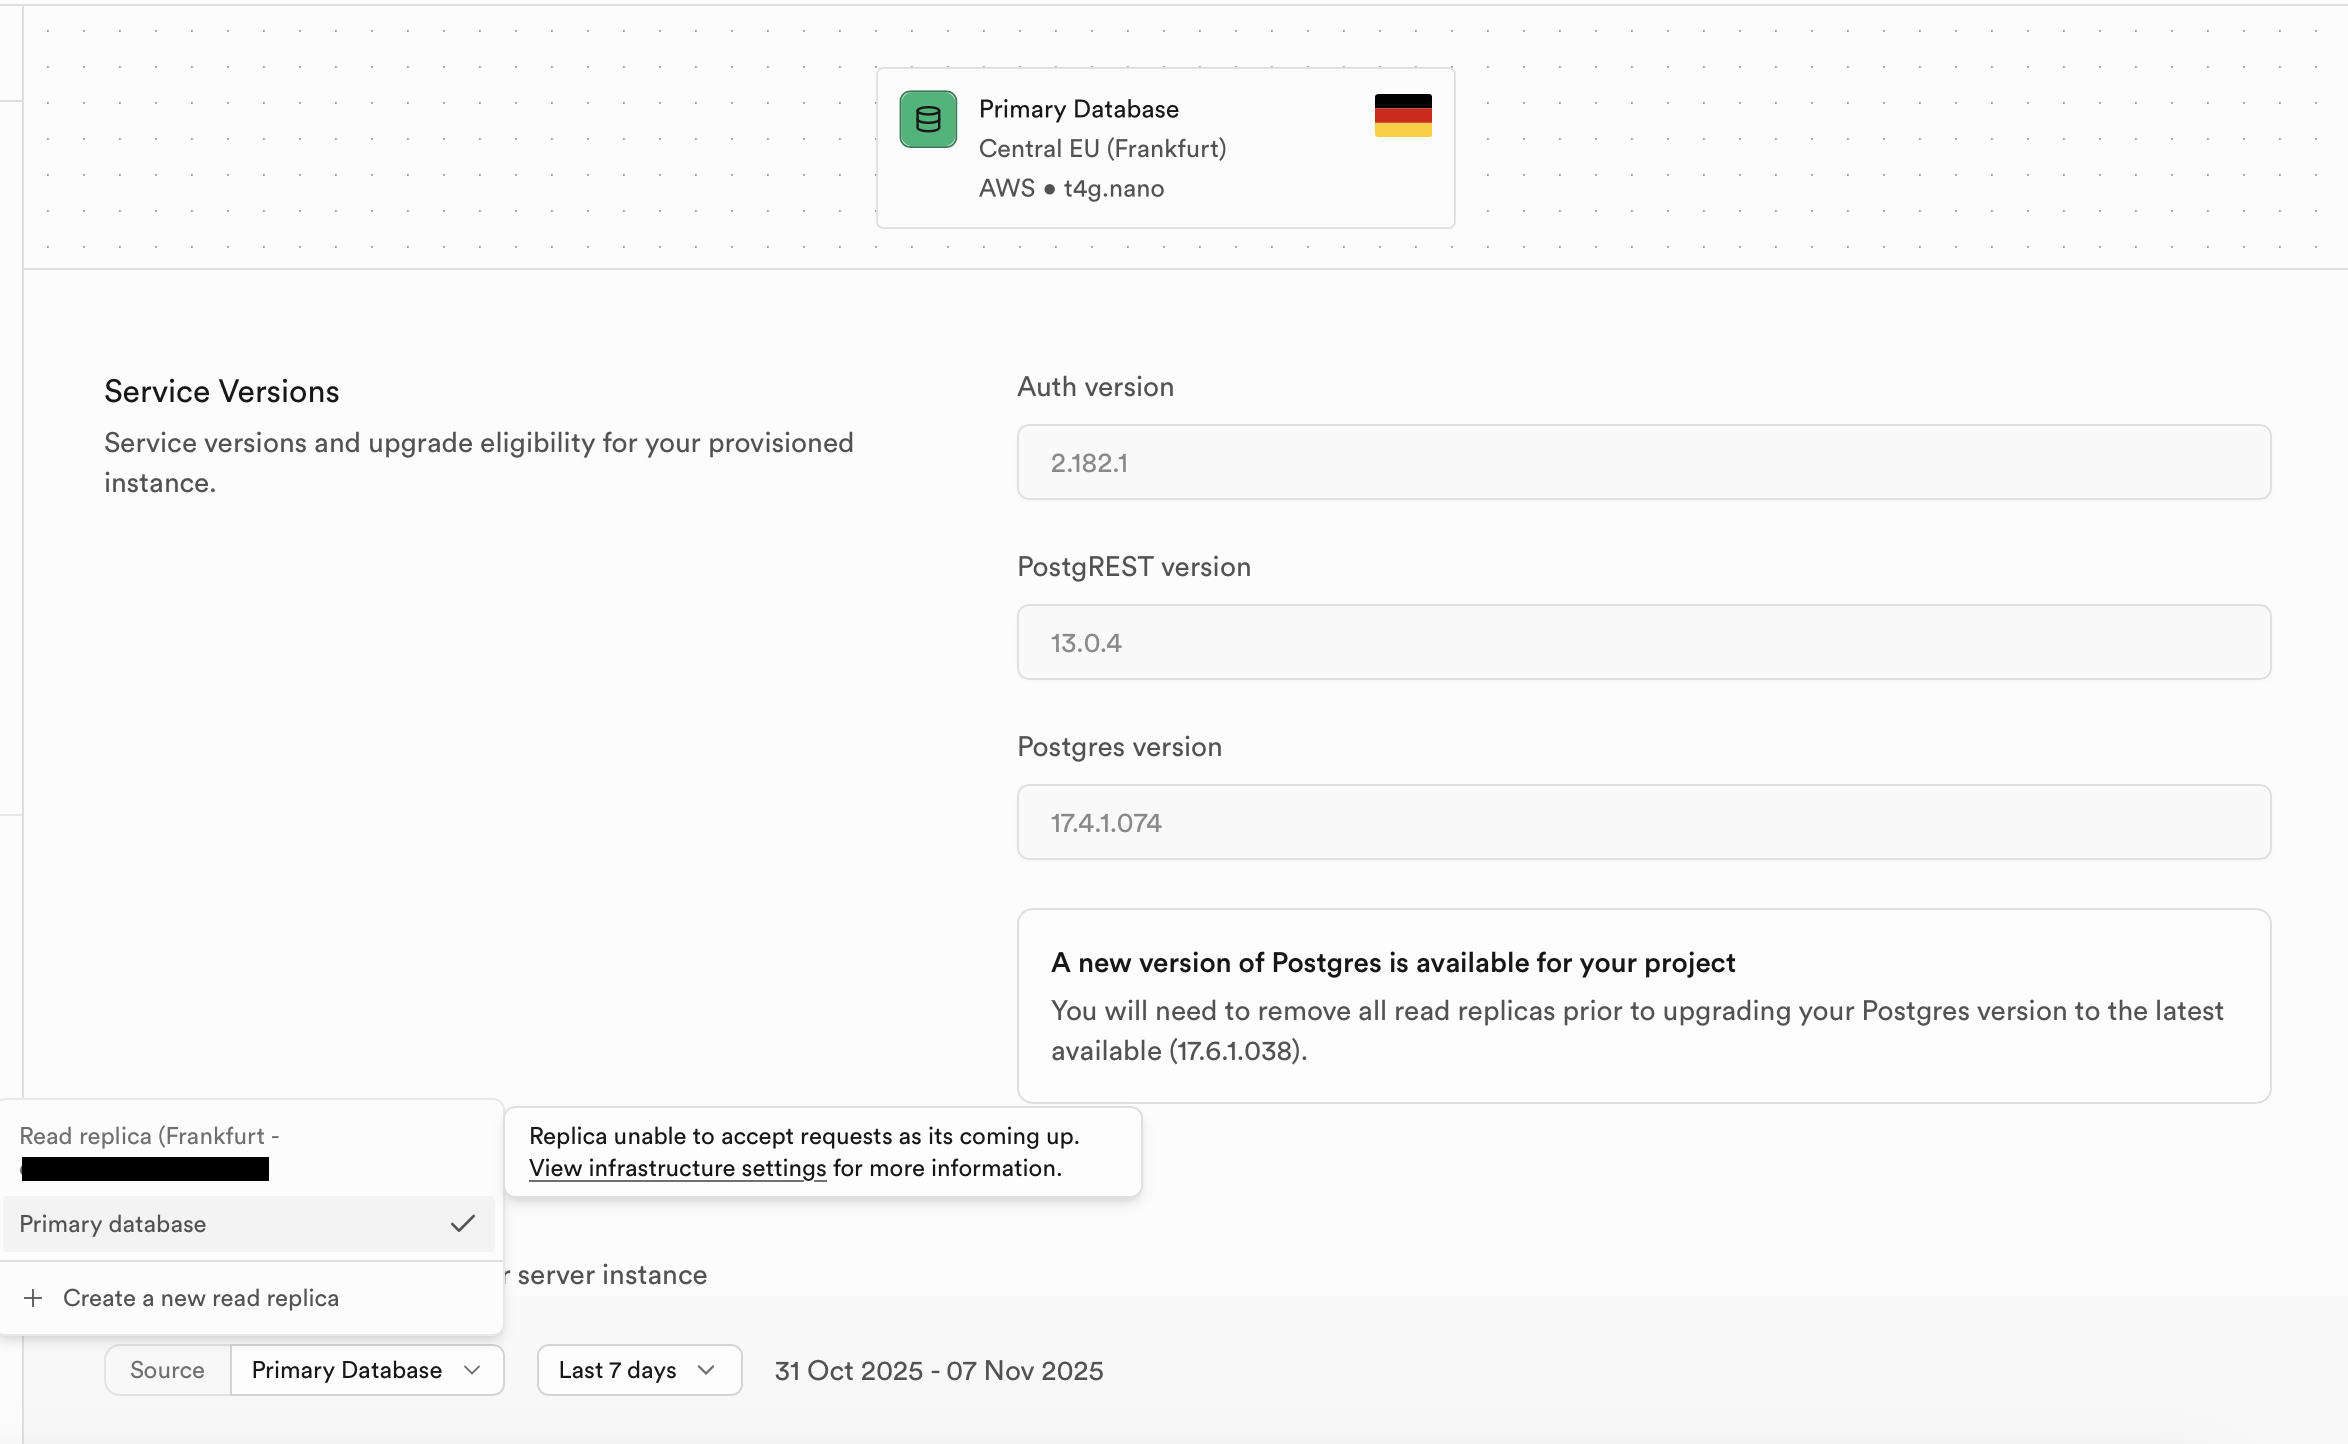Choose Primary database in the dropdown list
The width and height of the screenshot is (2348, 1444).
113,1224
